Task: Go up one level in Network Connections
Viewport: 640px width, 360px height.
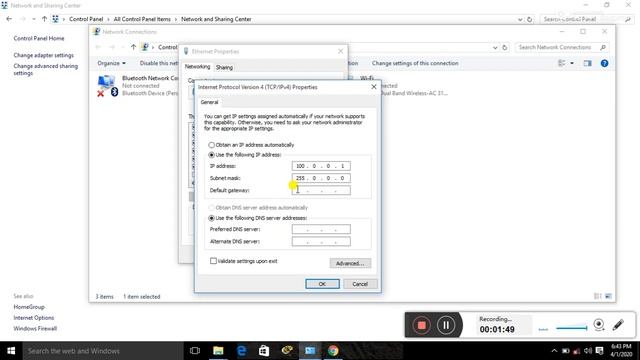Action: 133,47
